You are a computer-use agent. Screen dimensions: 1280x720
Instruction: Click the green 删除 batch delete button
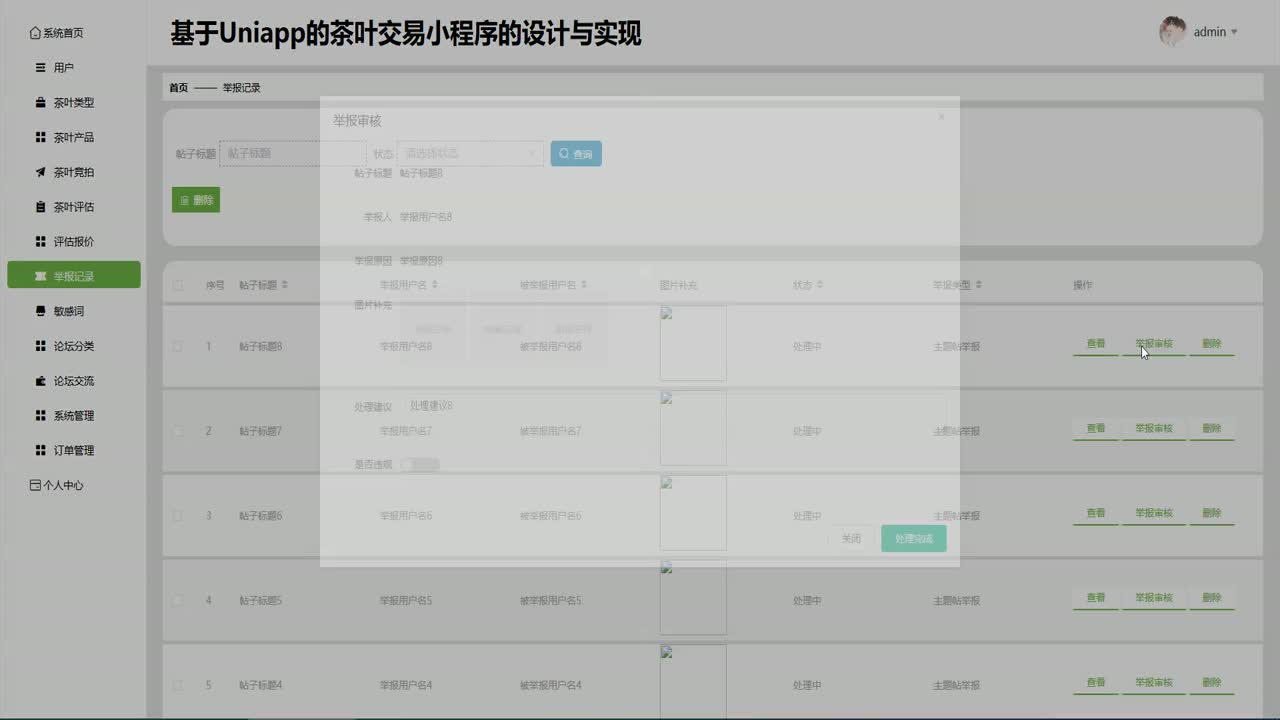[196, 200]
